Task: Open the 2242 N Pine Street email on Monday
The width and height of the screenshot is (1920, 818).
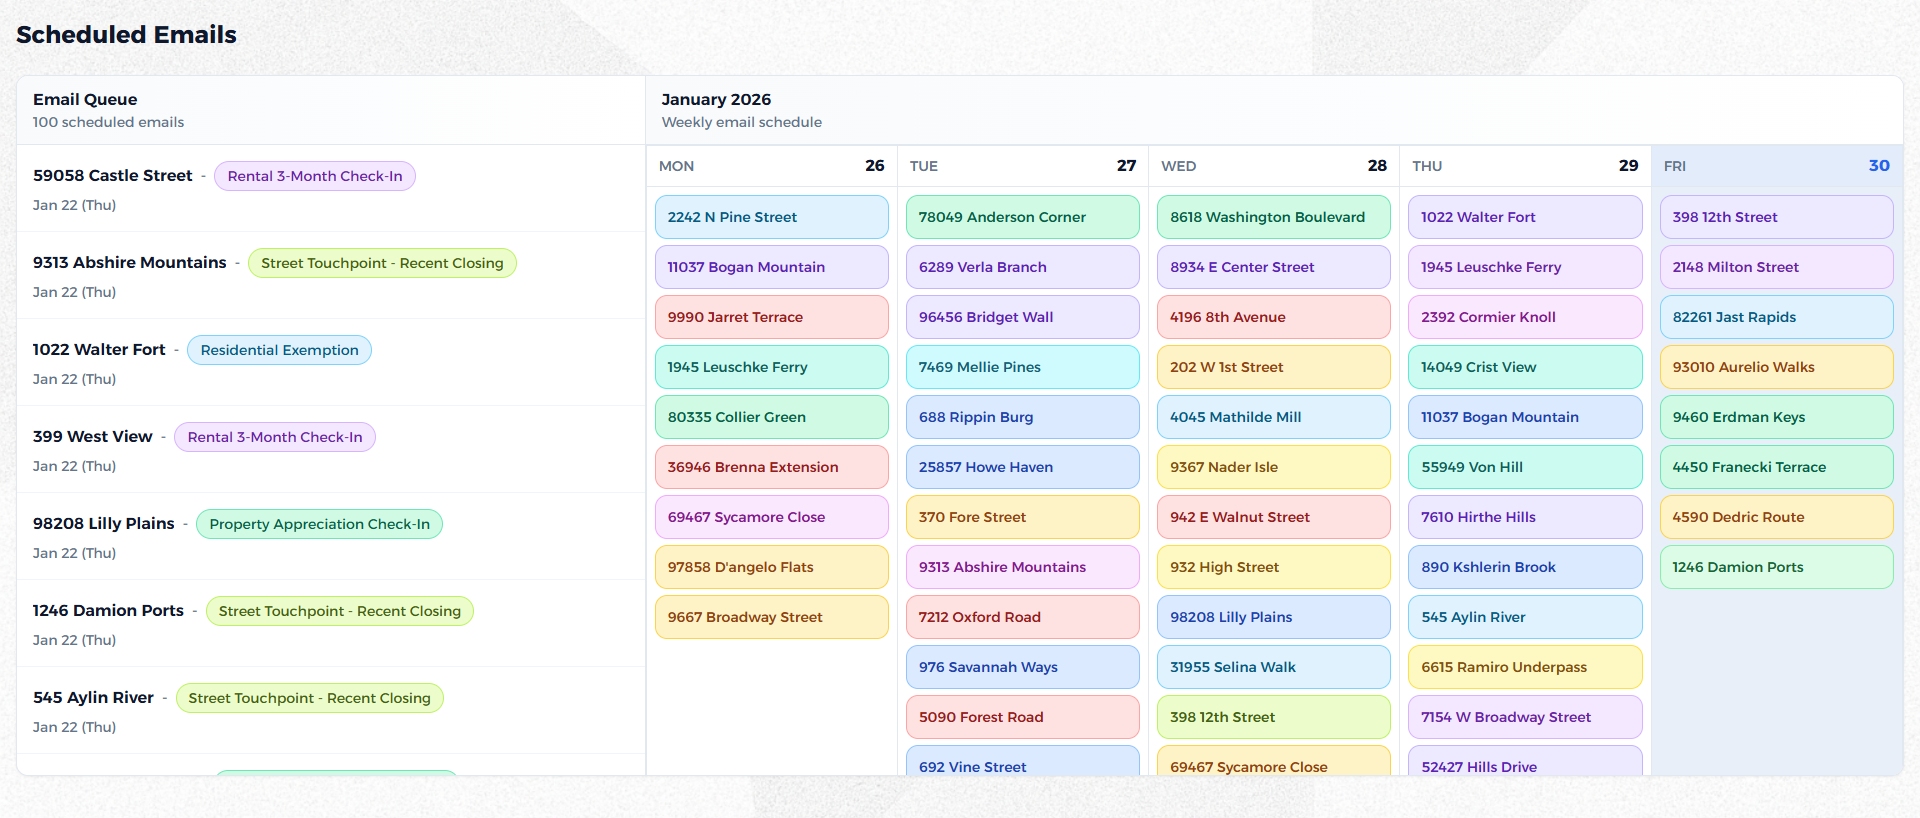Action: point(771,217)
